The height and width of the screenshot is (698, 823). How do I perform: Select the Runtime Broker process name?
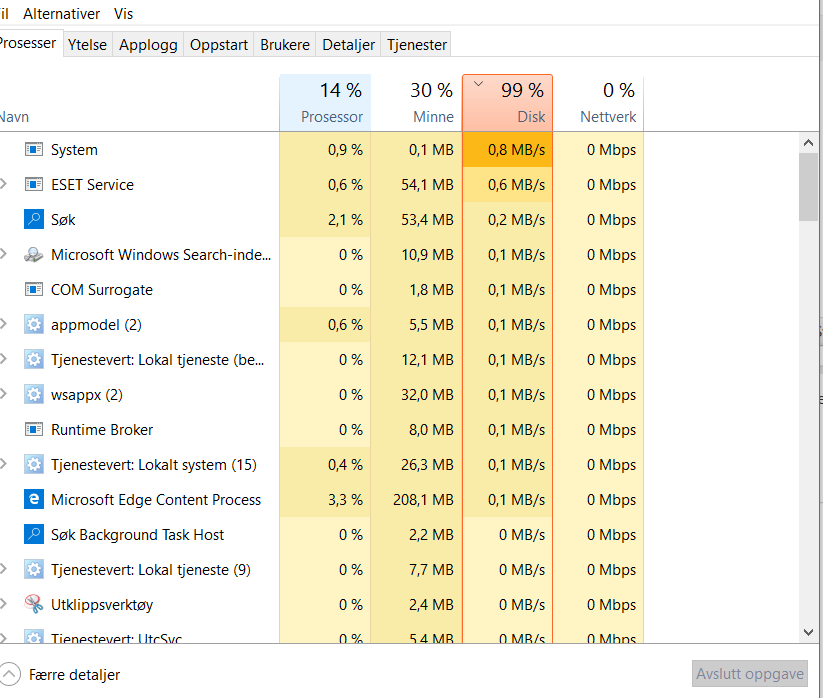point(102,430)
